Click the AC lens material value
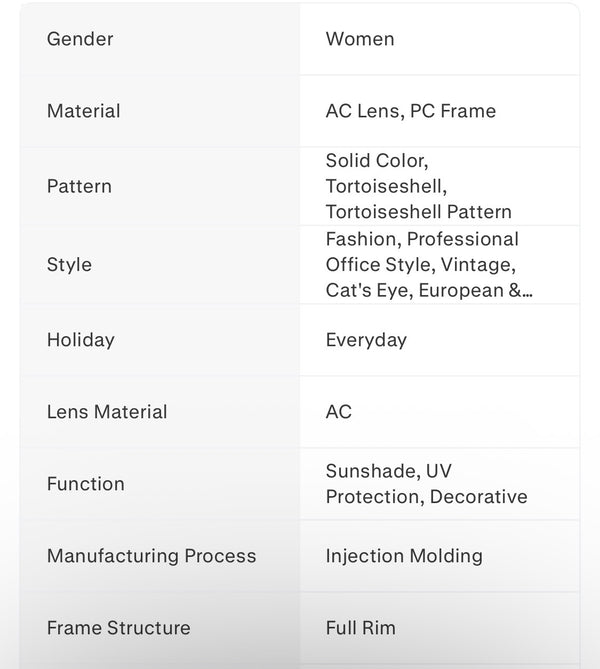Screen dimensions: 600x669 click(x=339, y=412)
